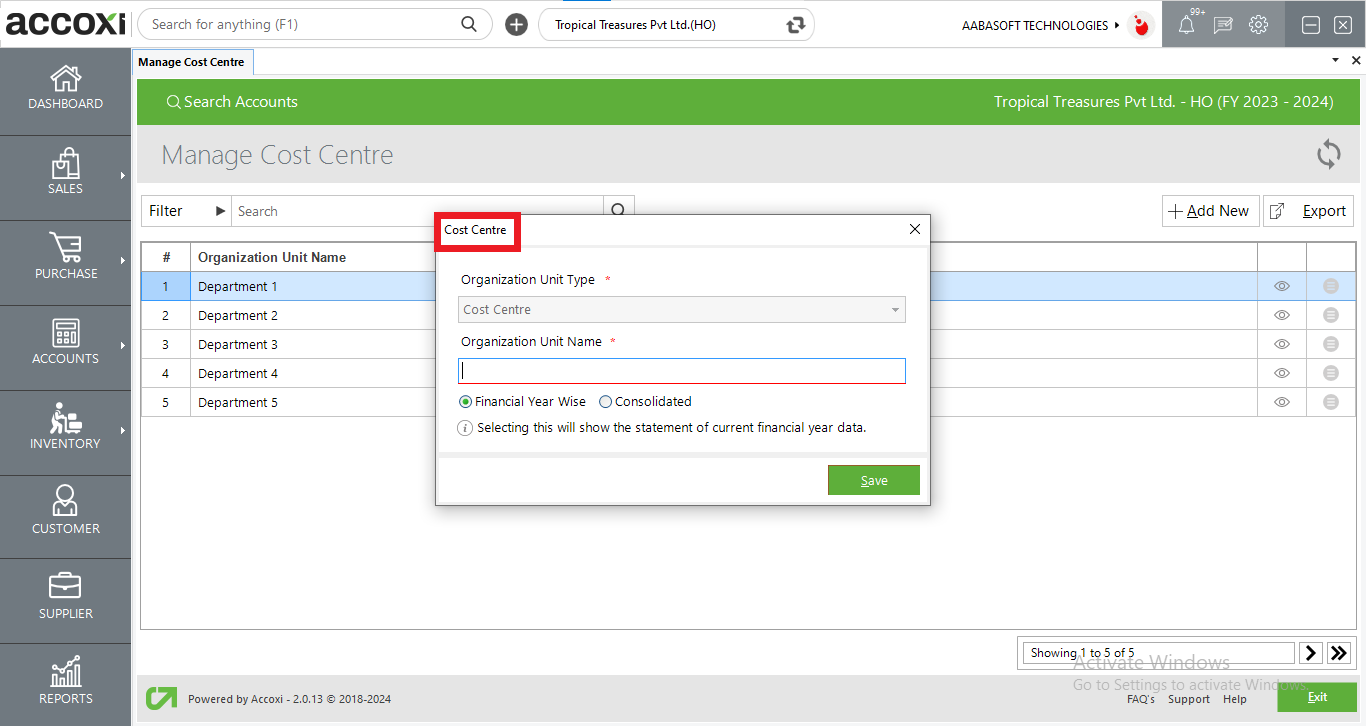Toggle the eye icon for Department 2
The width and height of the screenshot is (1366, 726).
pos(1281,315)
